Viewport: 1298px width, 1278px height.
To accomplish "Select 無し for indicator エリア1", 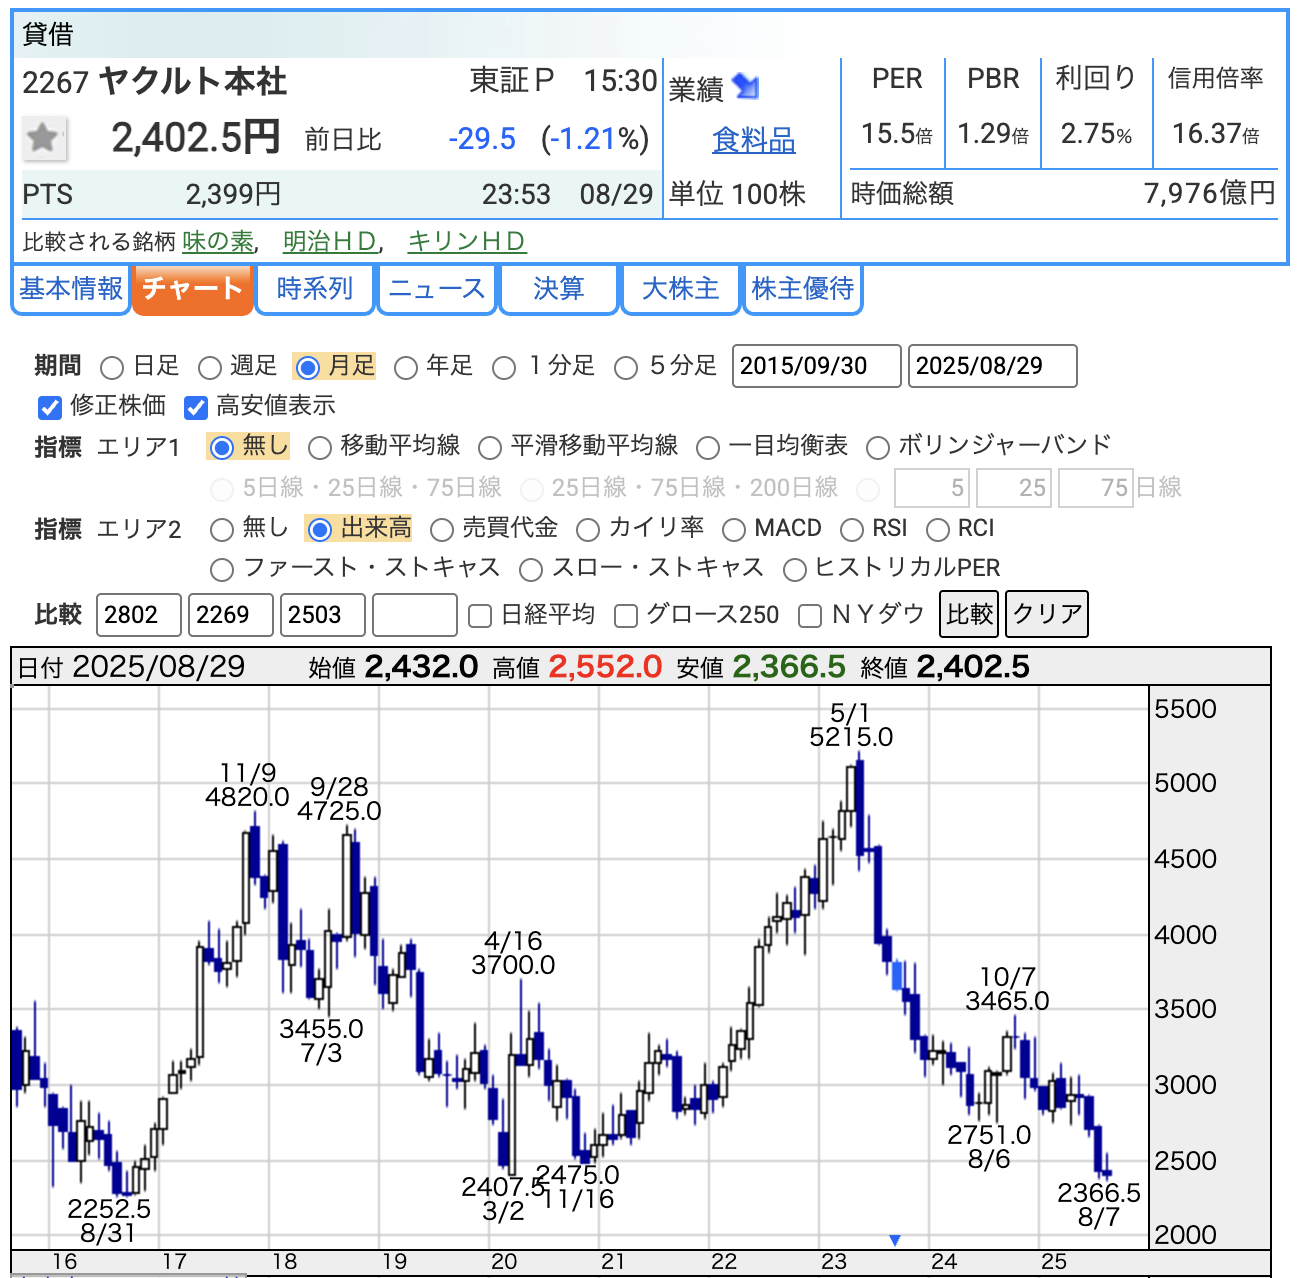I will point(222,447).
